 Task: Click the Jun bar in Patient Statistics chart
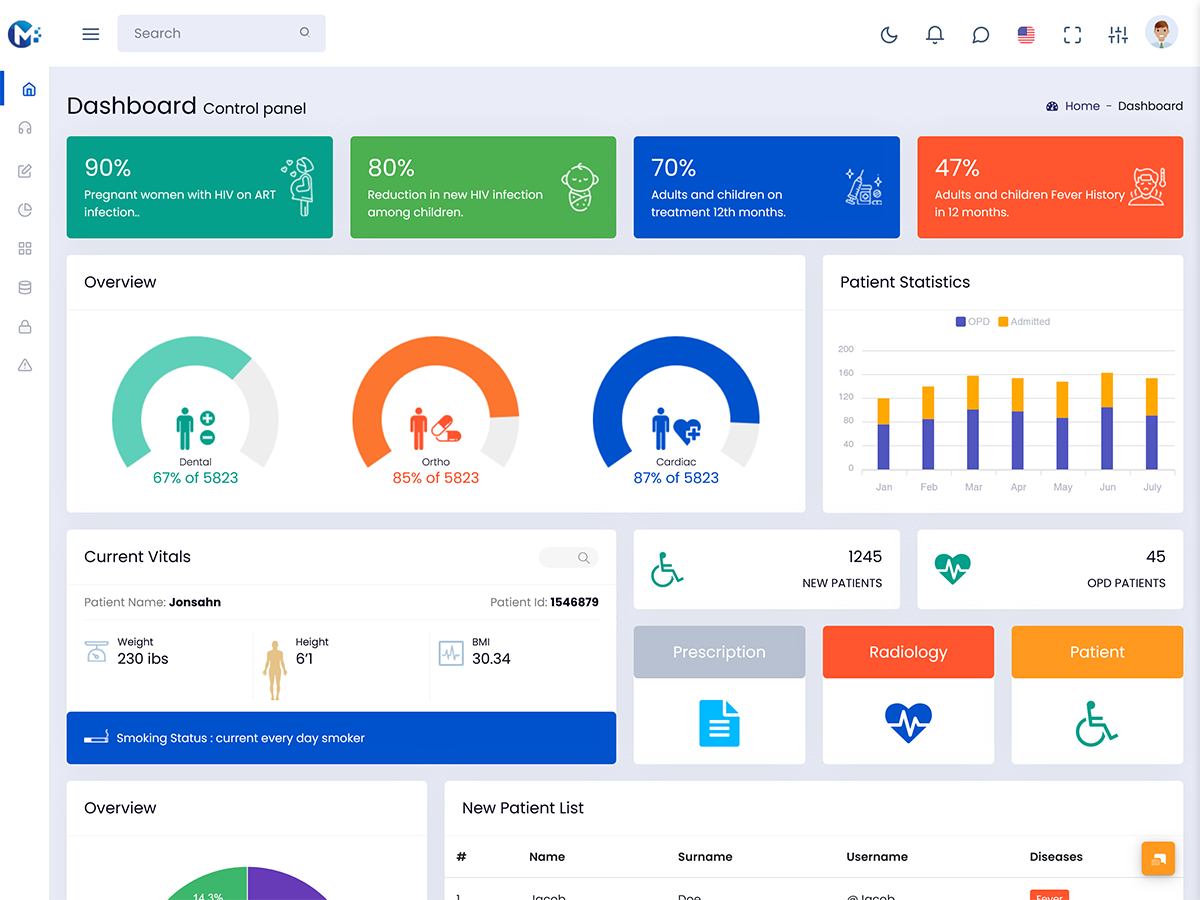1107,421
